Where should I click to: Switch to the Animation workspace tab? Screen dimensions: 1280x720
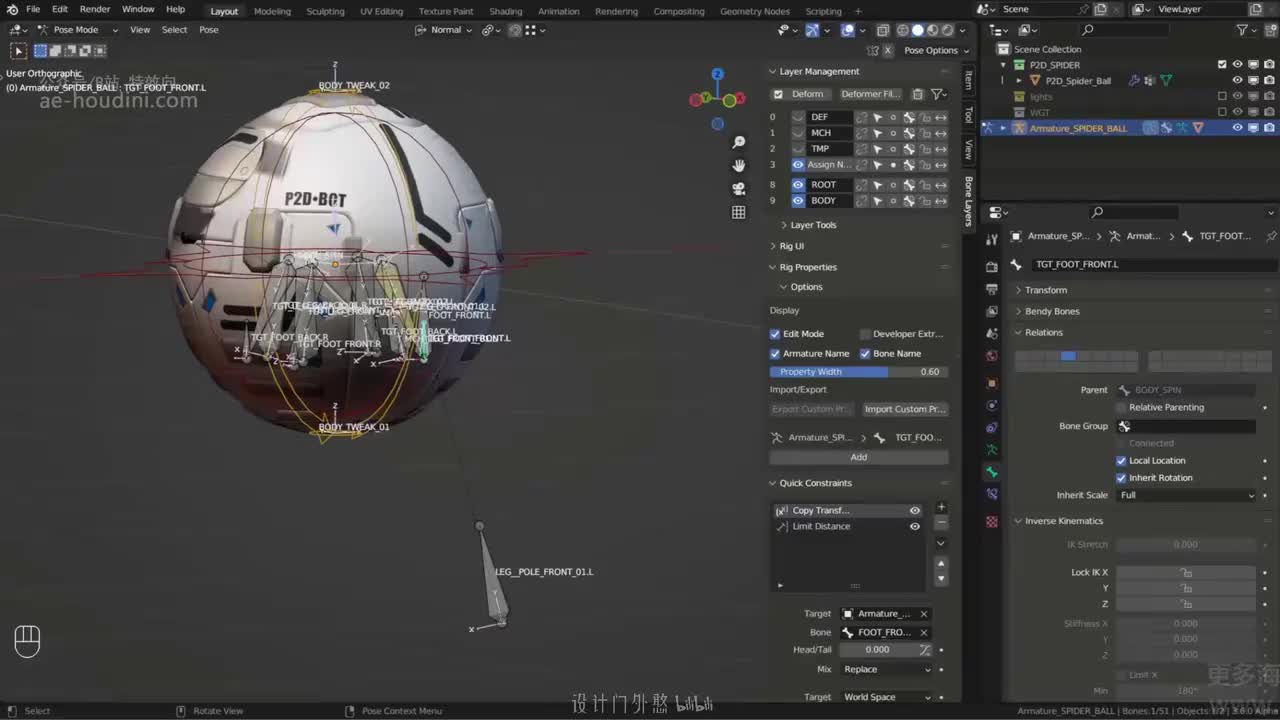point(558,11)
